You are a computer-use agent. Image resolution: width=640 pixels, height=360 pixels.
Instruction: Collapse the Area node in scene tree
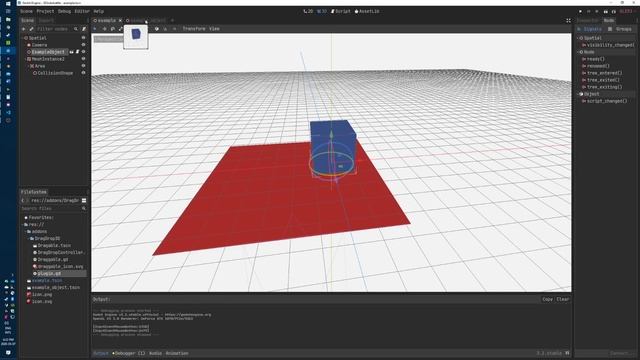pos(28,66)
